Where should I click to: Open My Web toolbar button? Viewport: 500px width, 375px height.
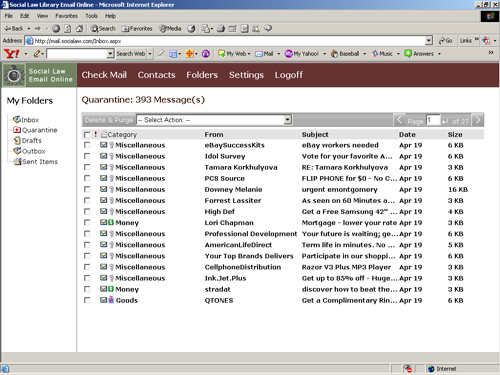pos(232,54)
